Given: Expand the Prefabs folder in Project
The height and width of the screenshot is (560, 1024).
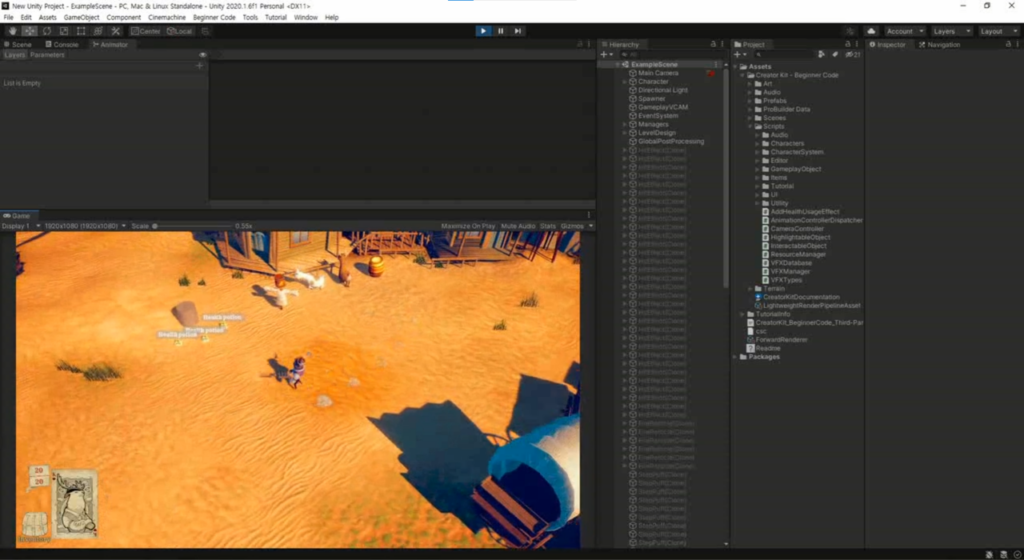Looking at the screenshot, I should 750,101.
